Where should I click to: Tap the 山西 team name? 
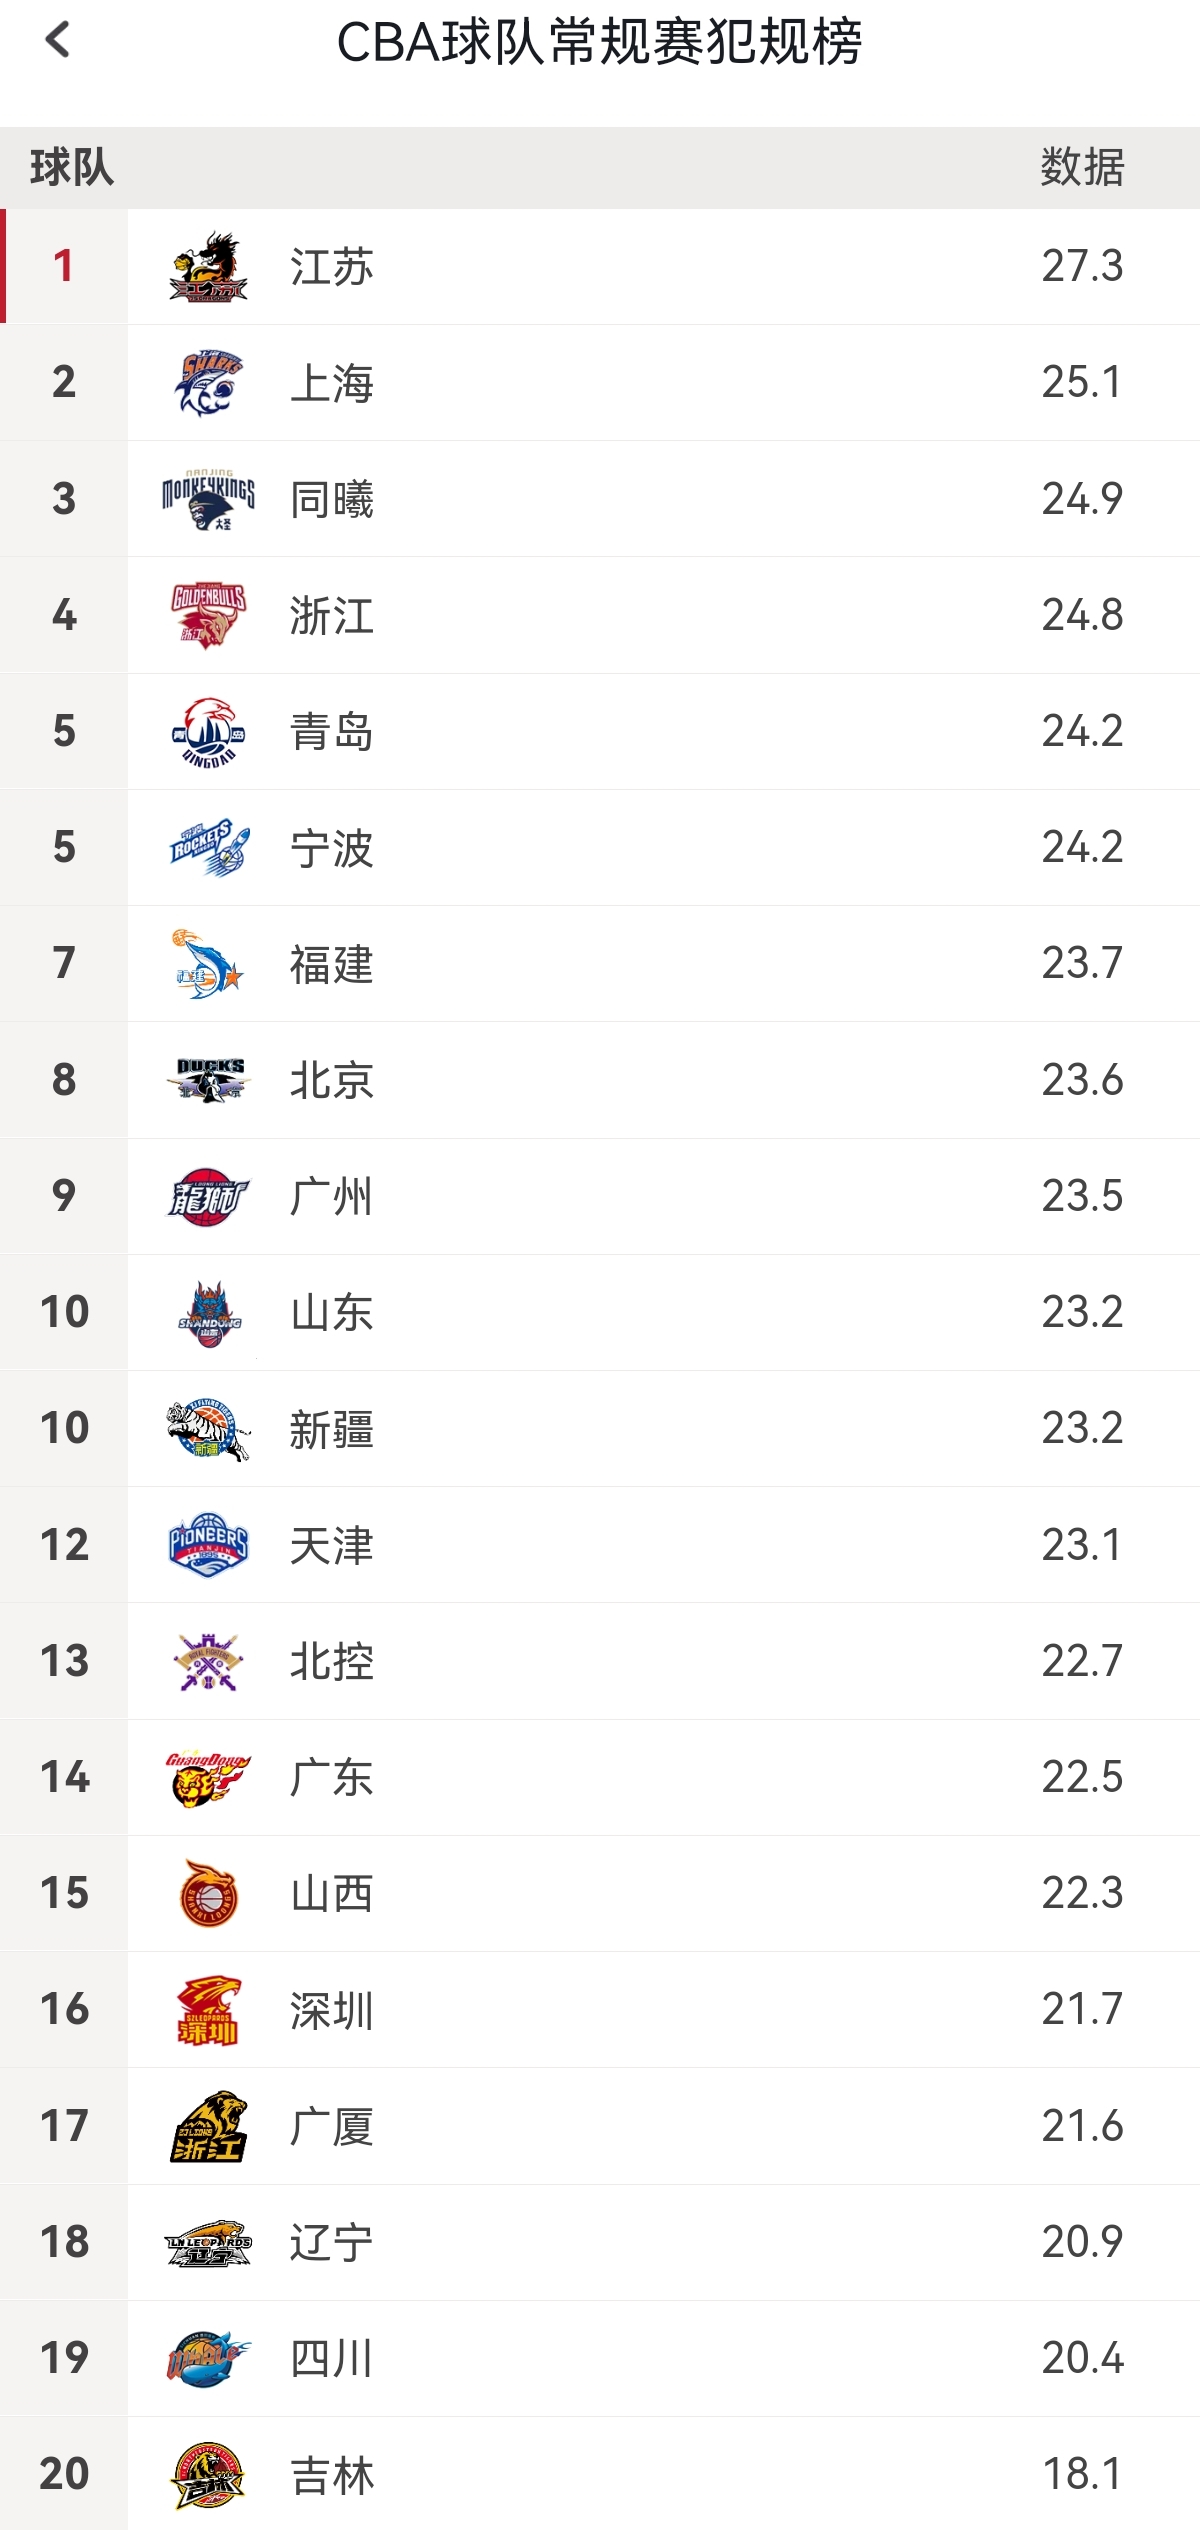[332, 1893]
